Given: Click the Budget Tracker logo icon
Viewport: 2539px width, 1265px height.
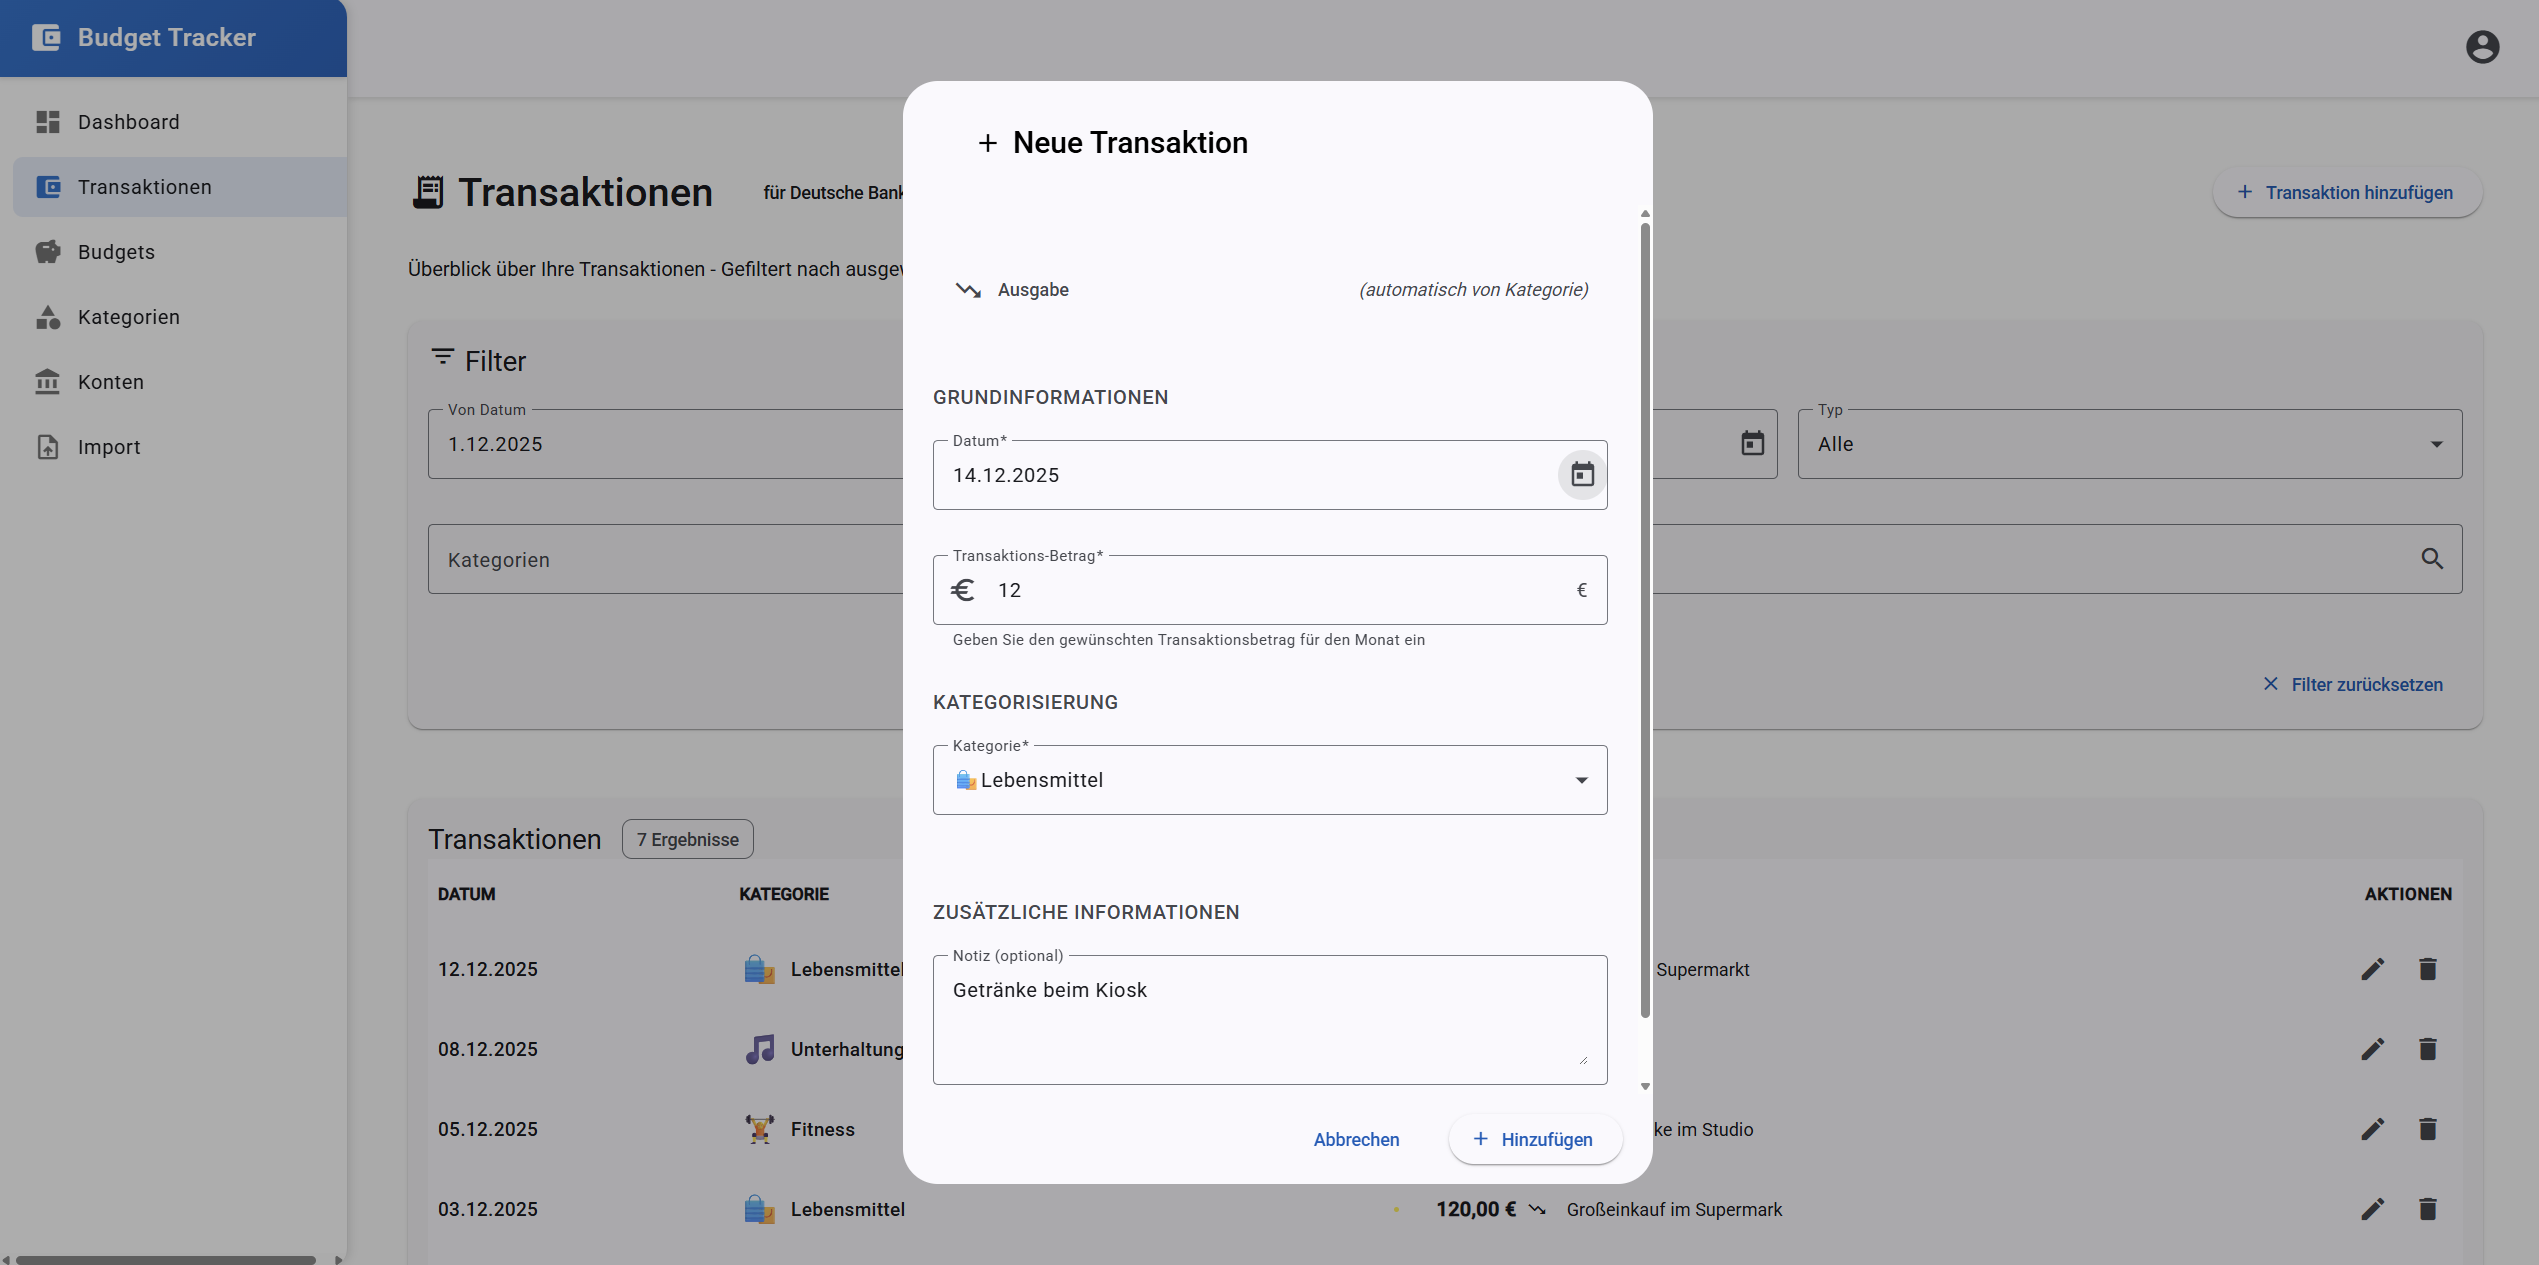Looking at the screenshot, I should pyautogui.click(x=46, y=37).
